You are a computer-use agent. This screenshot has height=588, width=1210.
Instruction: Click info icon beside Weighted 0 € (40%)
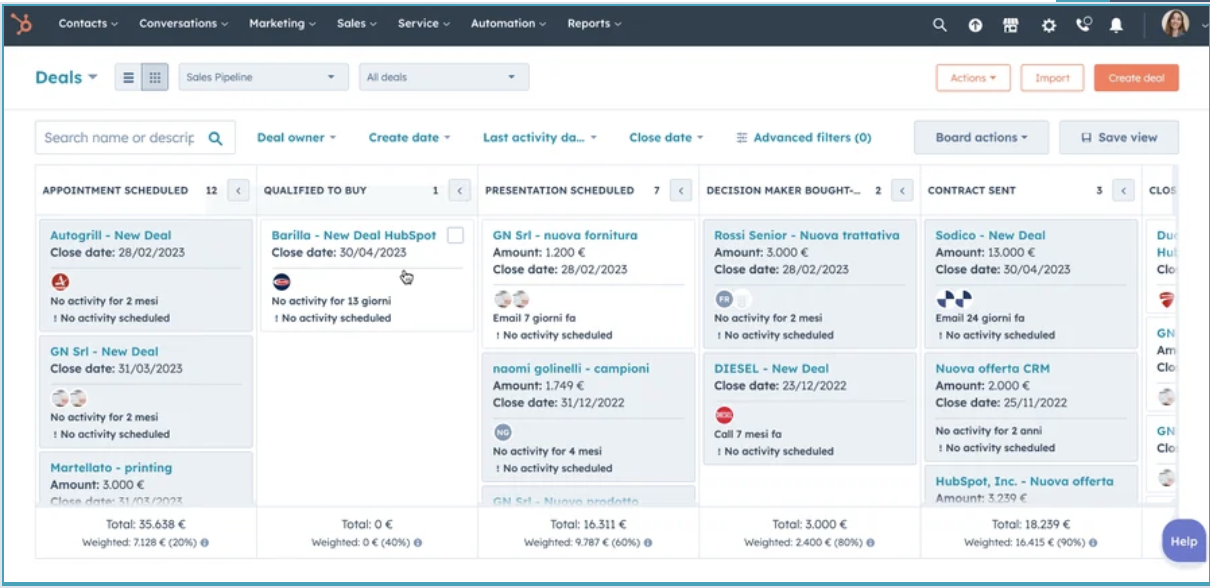click(418, 543)
